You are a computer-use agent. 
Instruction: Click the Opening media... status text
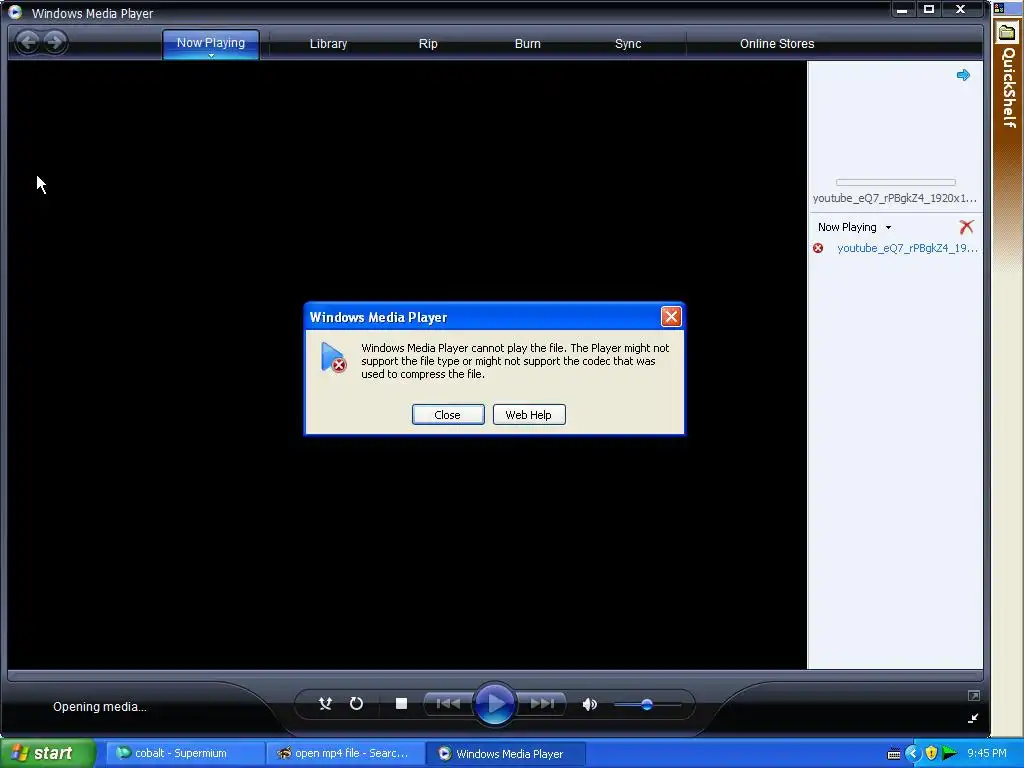(x=100, y=707)
